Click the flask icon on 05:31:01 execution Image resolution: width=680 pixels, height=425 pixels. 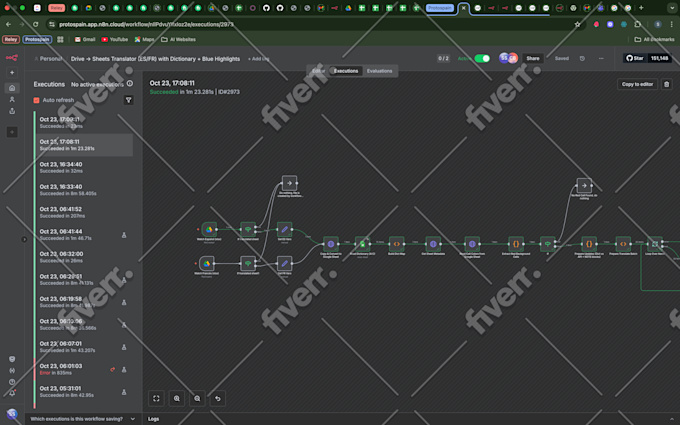point(124,392)
